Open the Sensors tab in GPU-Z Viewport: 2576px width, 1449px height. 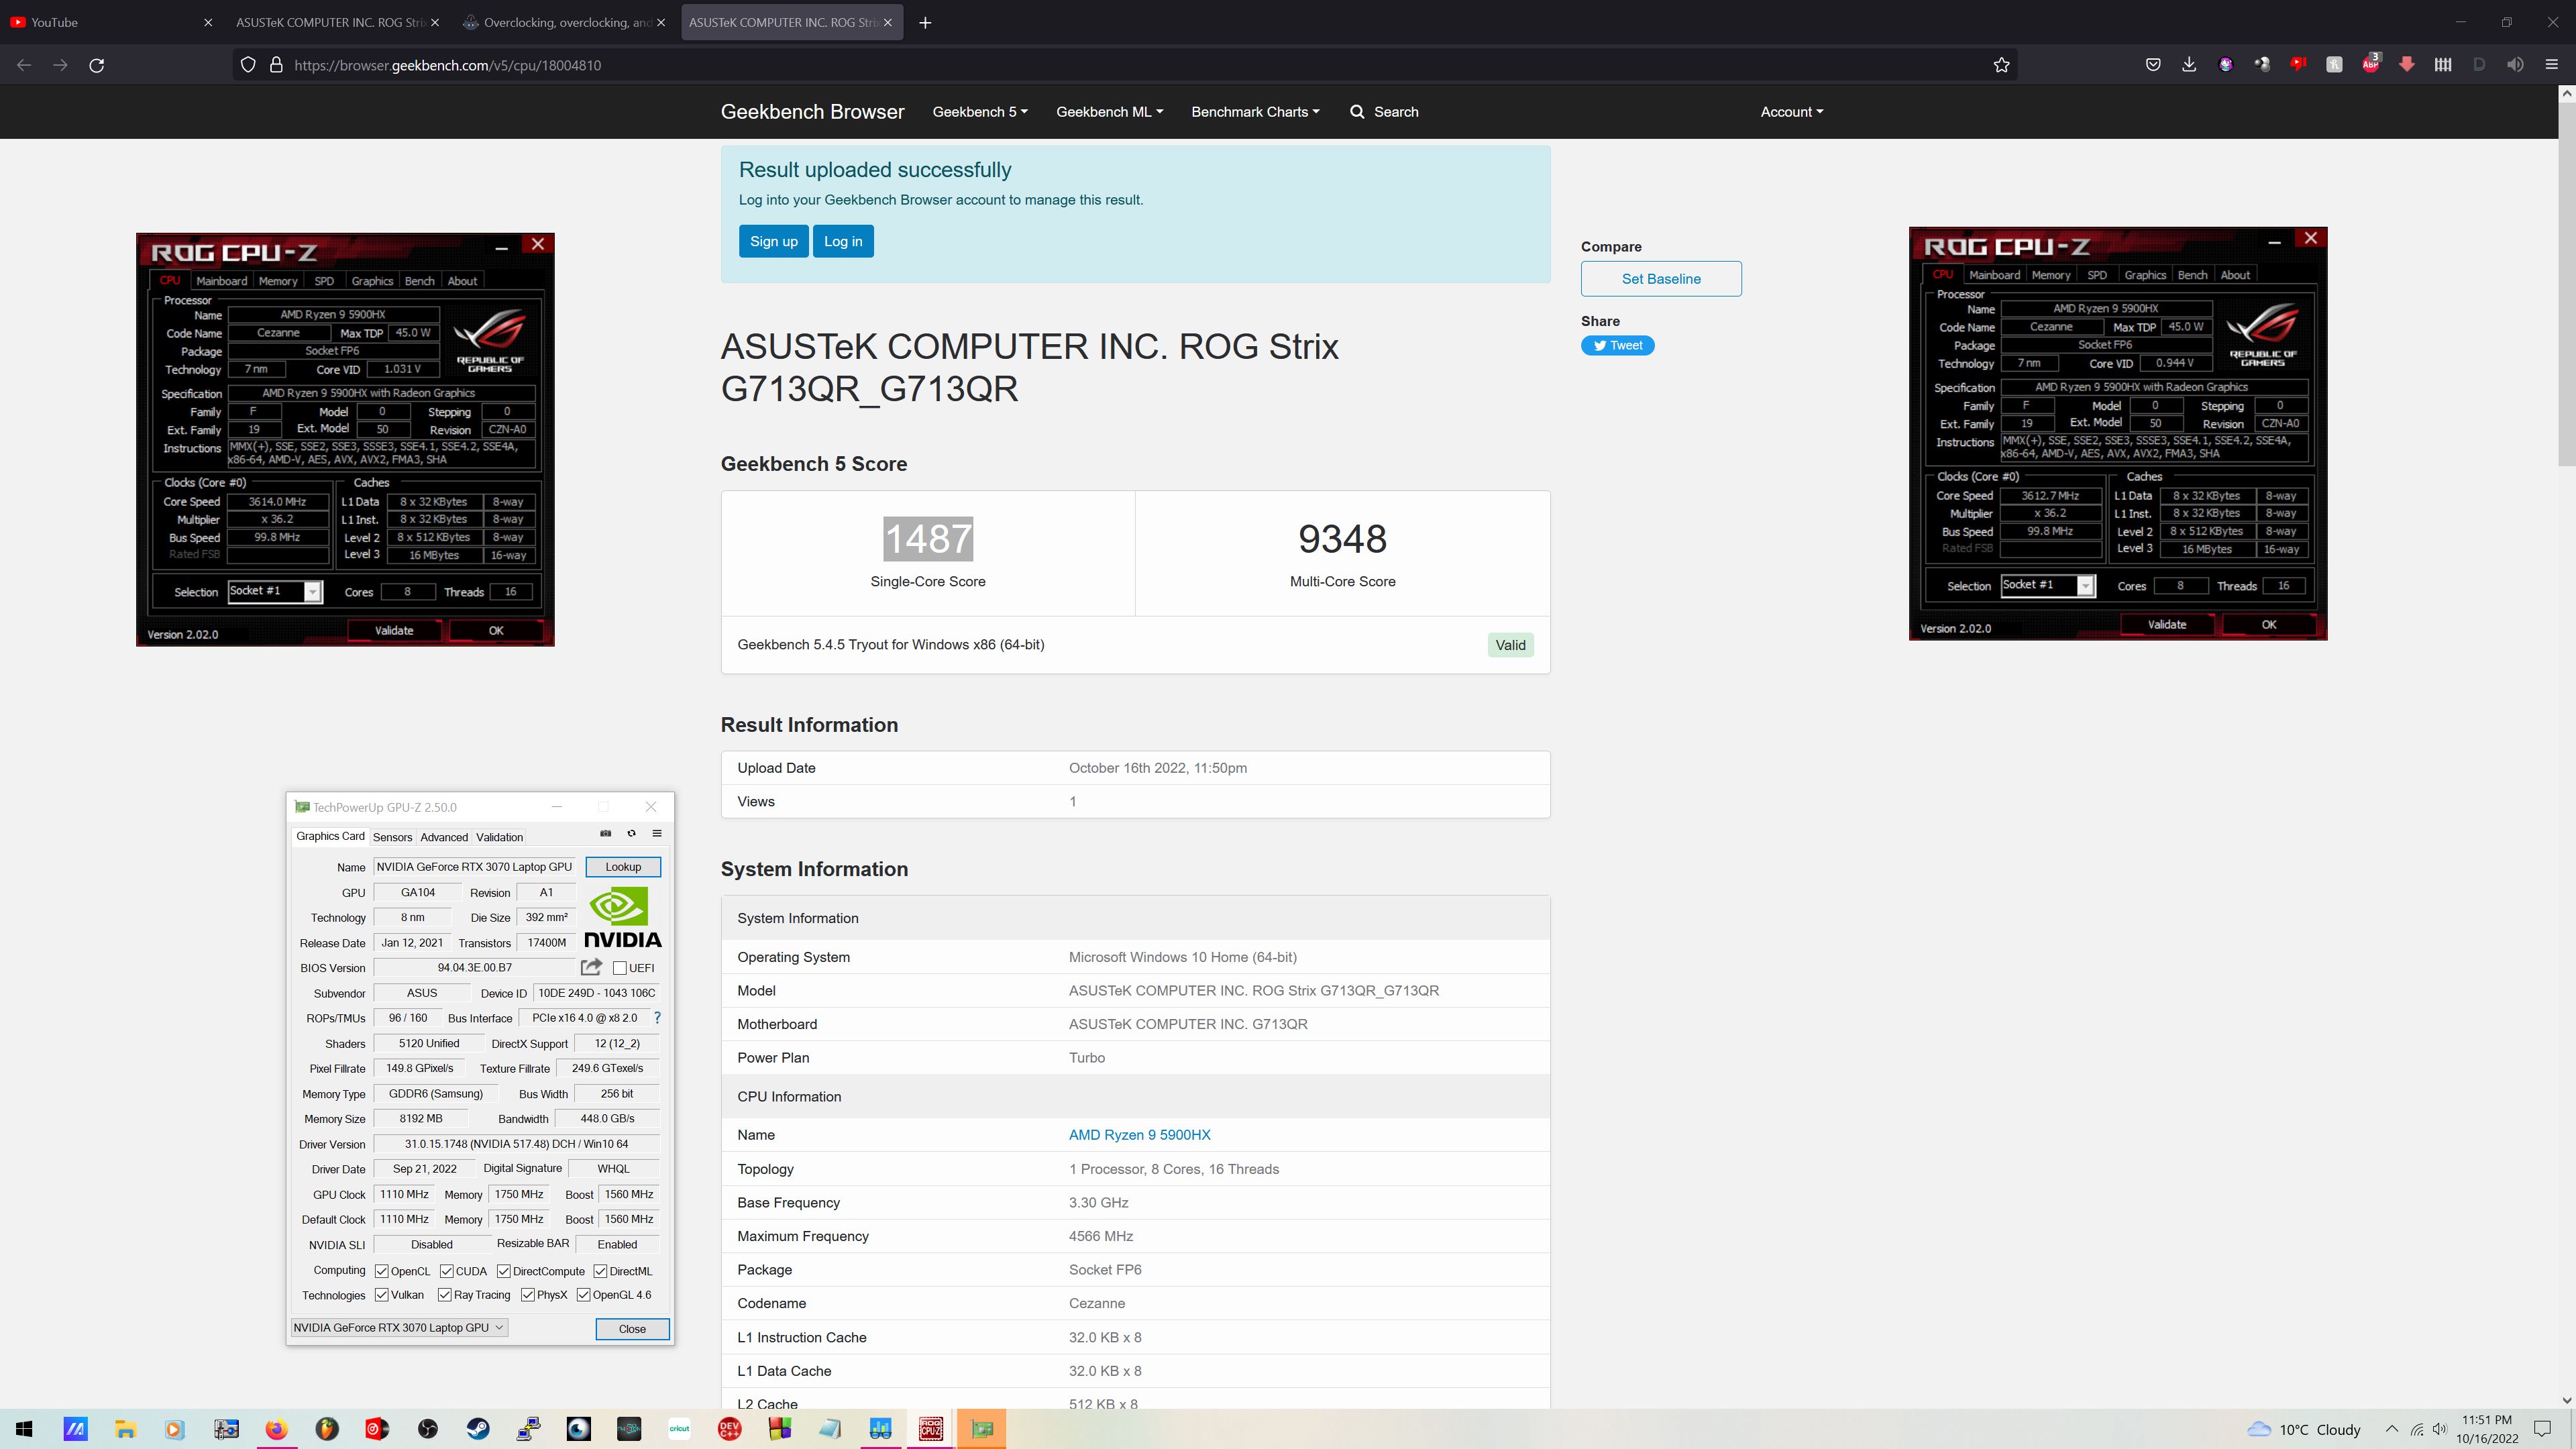click(392, 837)
